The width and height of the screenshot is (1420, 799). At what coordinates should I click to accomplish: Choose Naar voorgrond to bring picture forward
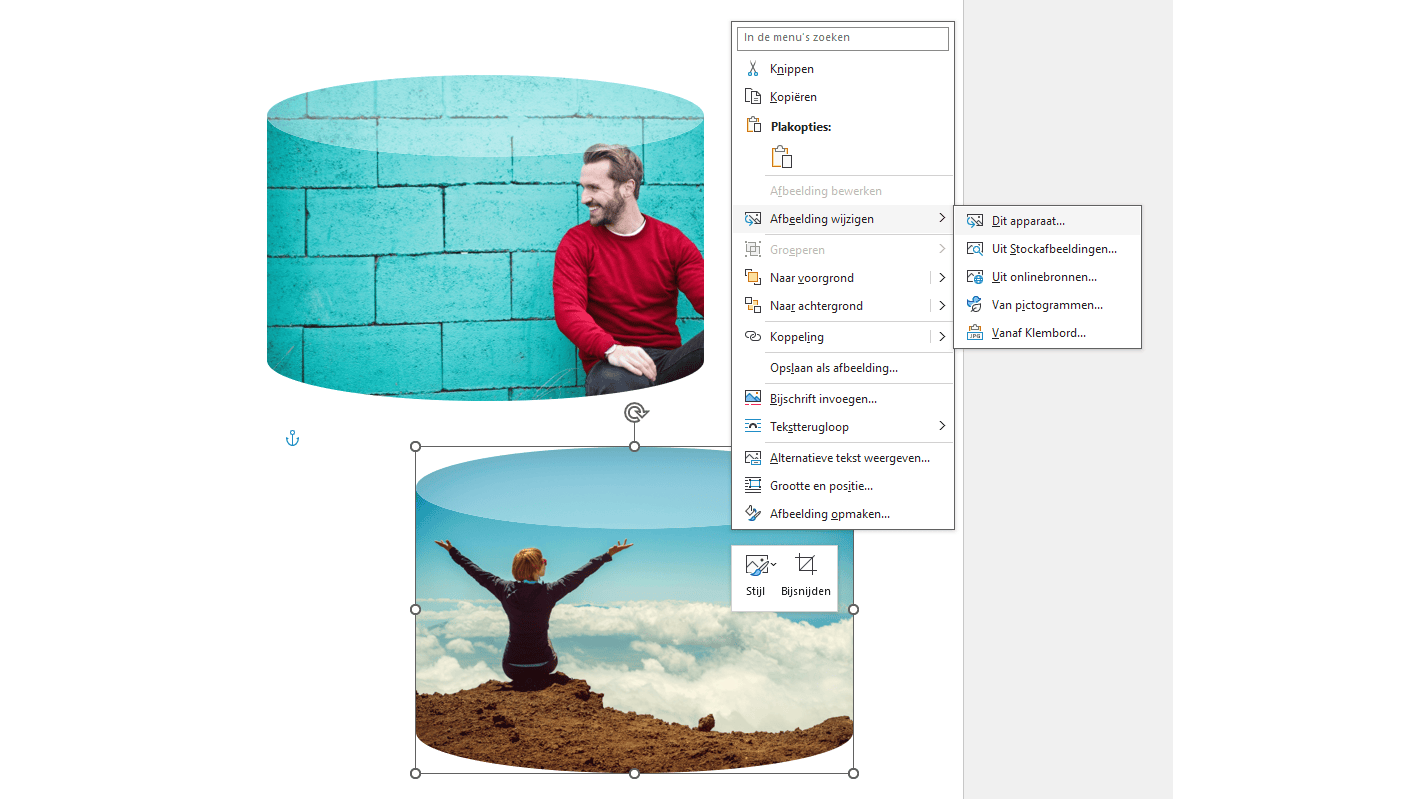pos(830,278)
